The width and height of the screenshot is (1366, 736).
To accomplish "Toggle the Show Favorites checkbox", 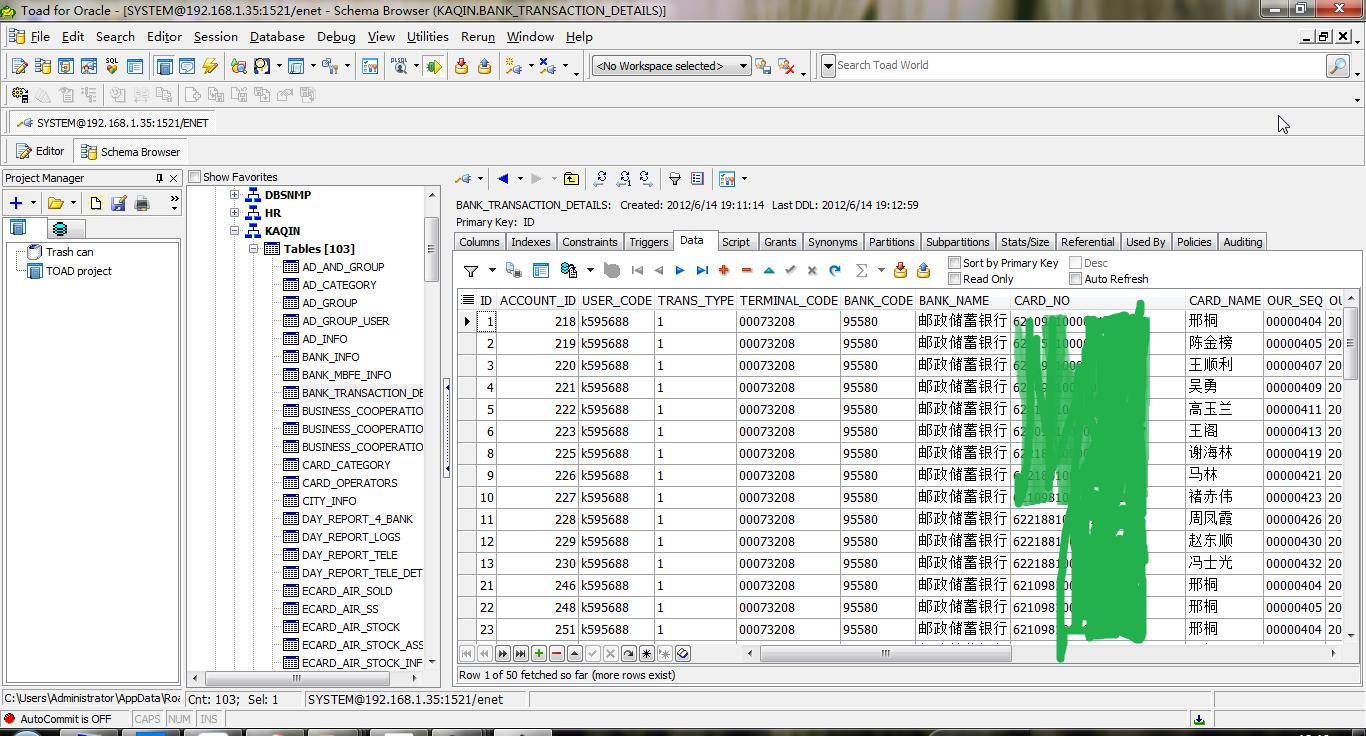I will click(195, 177).
